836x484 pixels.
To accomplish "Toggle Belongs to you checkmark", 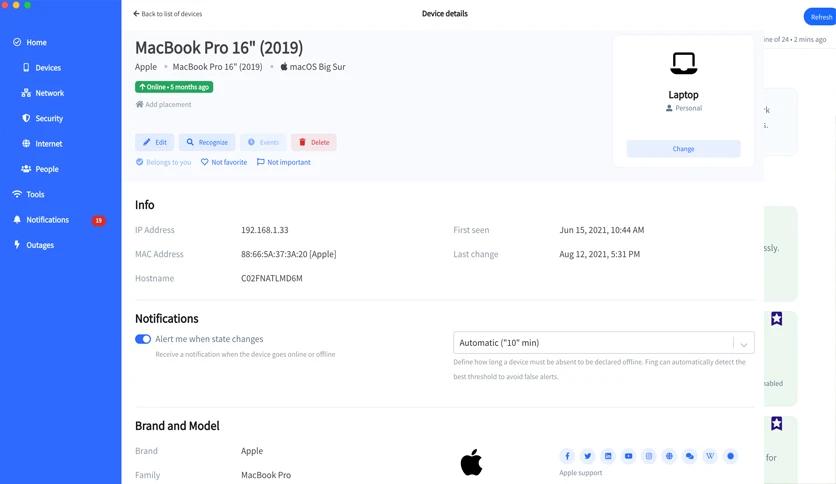I will click(163, 162).
